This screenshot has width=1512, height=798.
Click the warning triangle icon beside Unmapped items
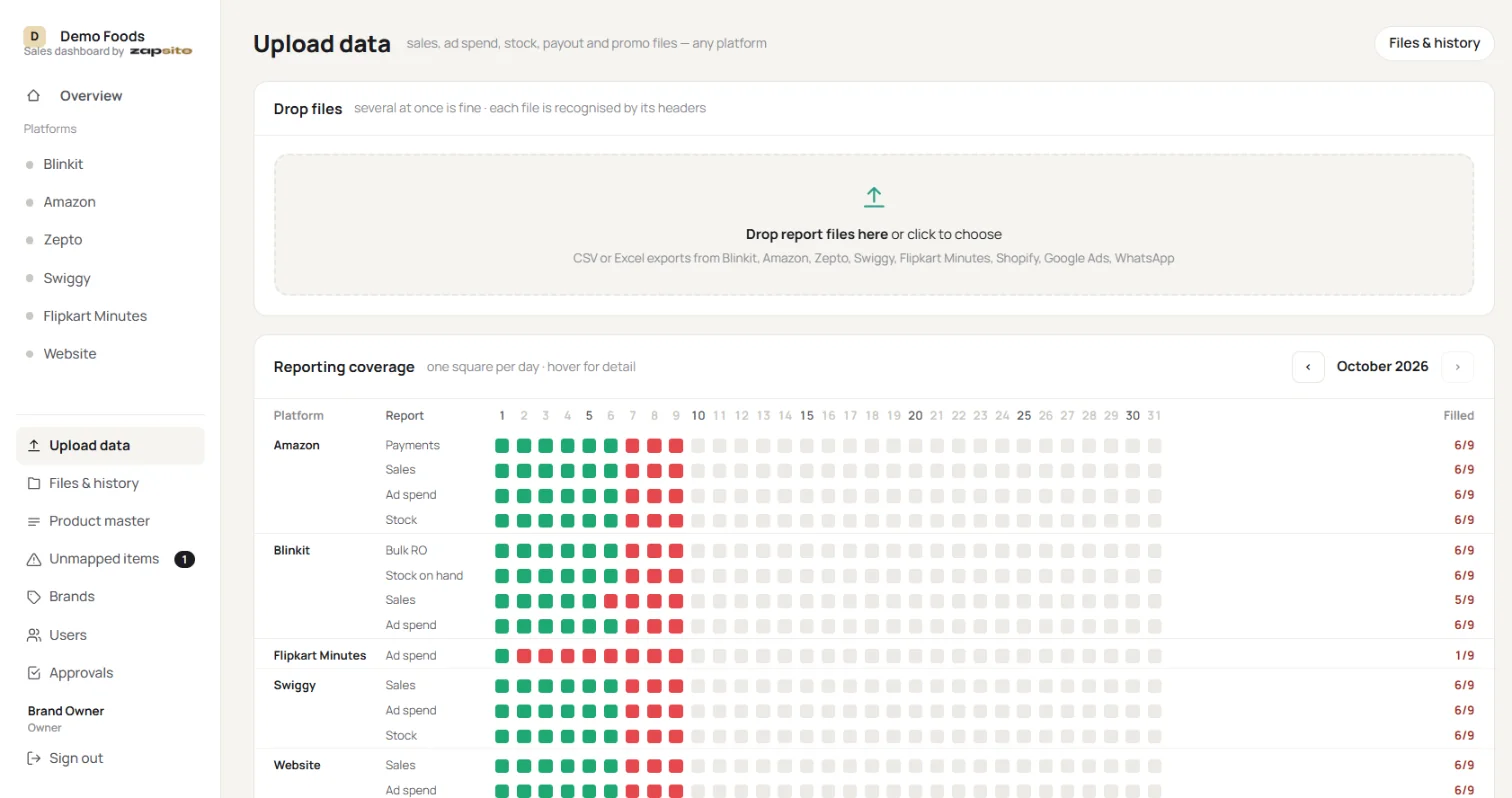coord(34,559)
